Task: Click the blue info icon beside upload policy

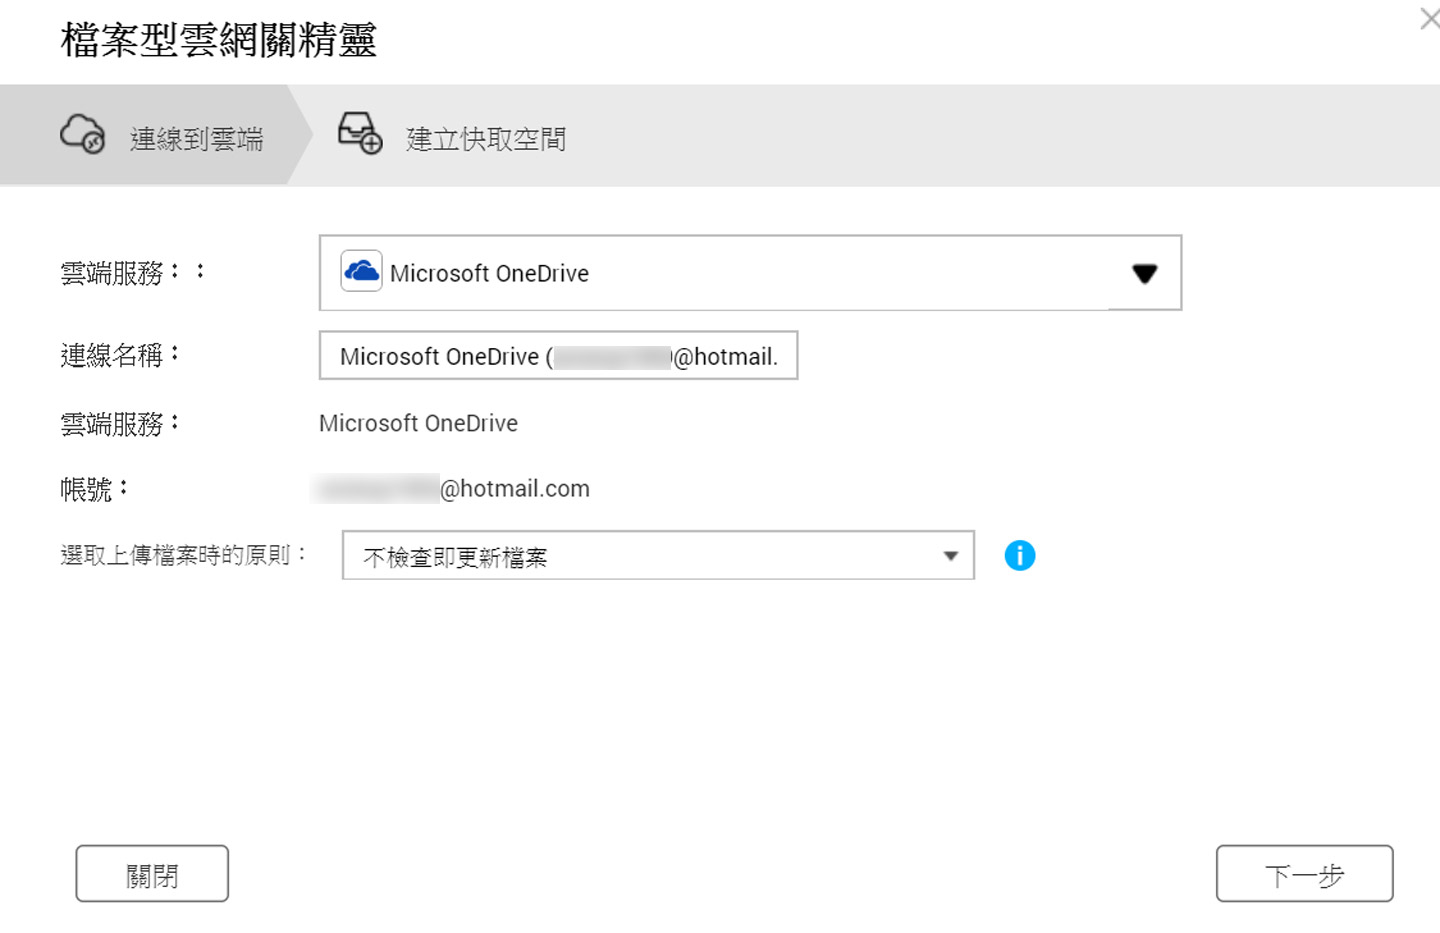Action: click(1019, 555)
